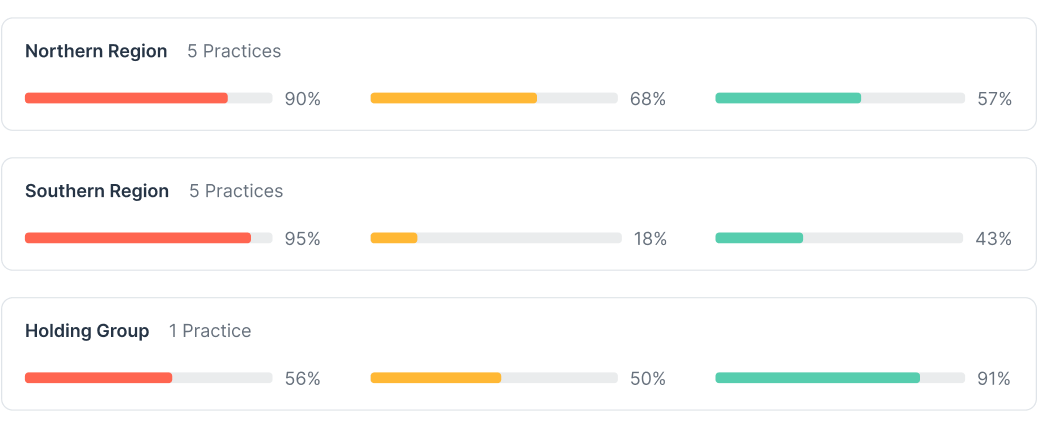Click the Southern Region 5 Practices label
This screenshot has width=1037, height=428.
[236, 191]
